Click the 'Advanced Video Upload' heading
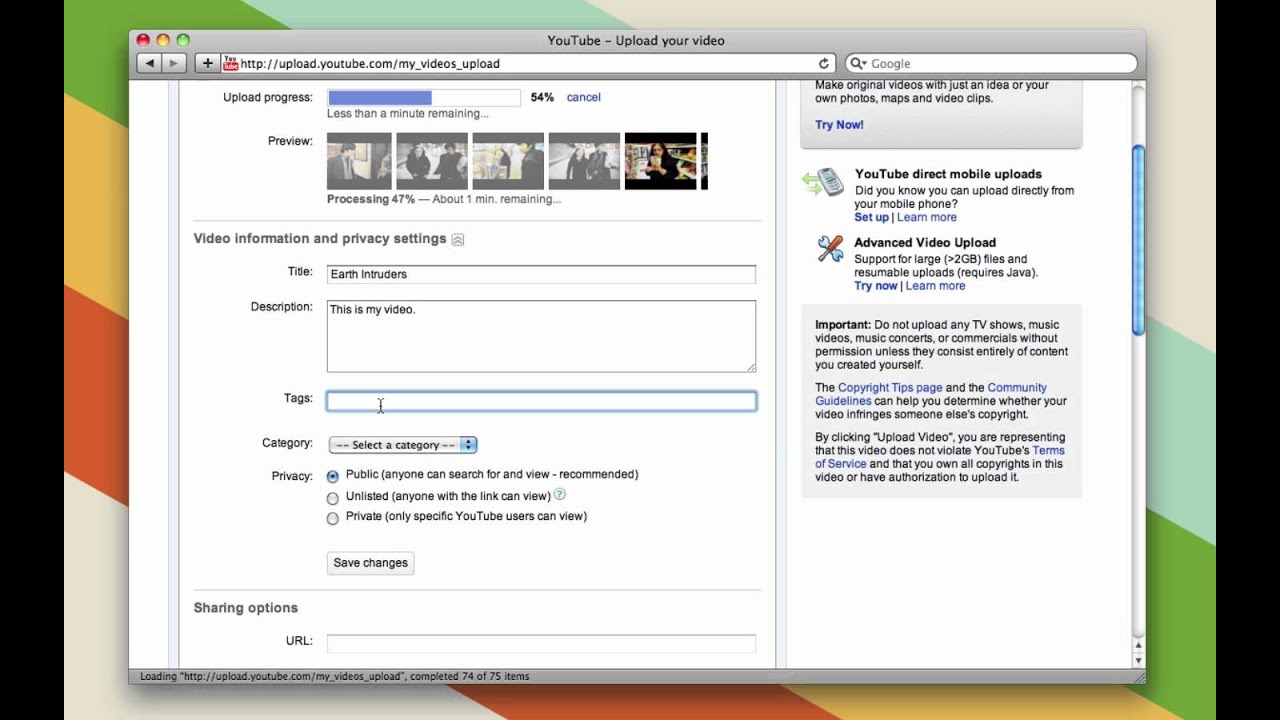This screenshot has height=720, width=1280. pyautogui.click(x=925, y=242)
